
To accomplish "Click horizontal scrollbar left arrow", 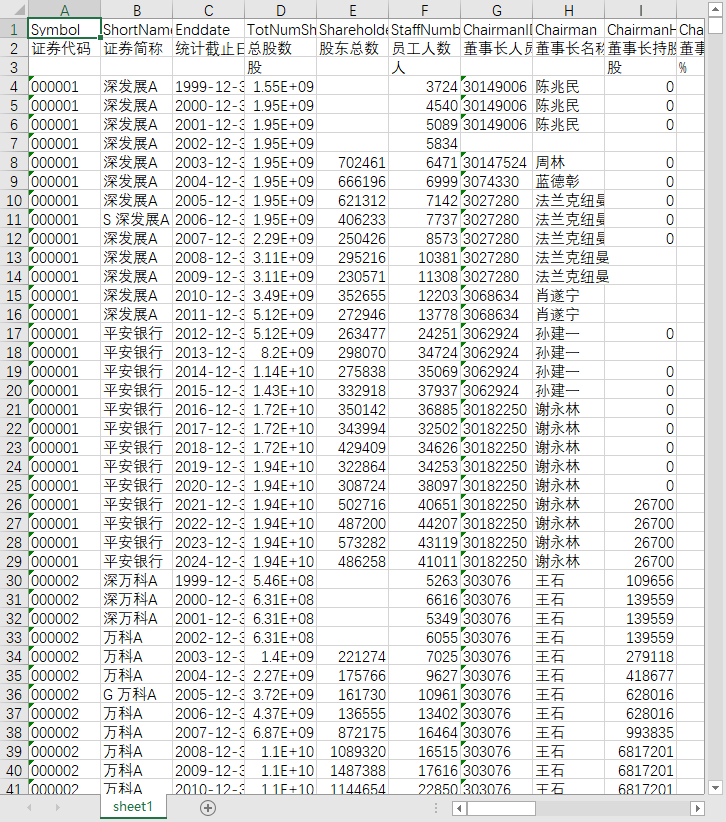I will click(x=459, y=808).
